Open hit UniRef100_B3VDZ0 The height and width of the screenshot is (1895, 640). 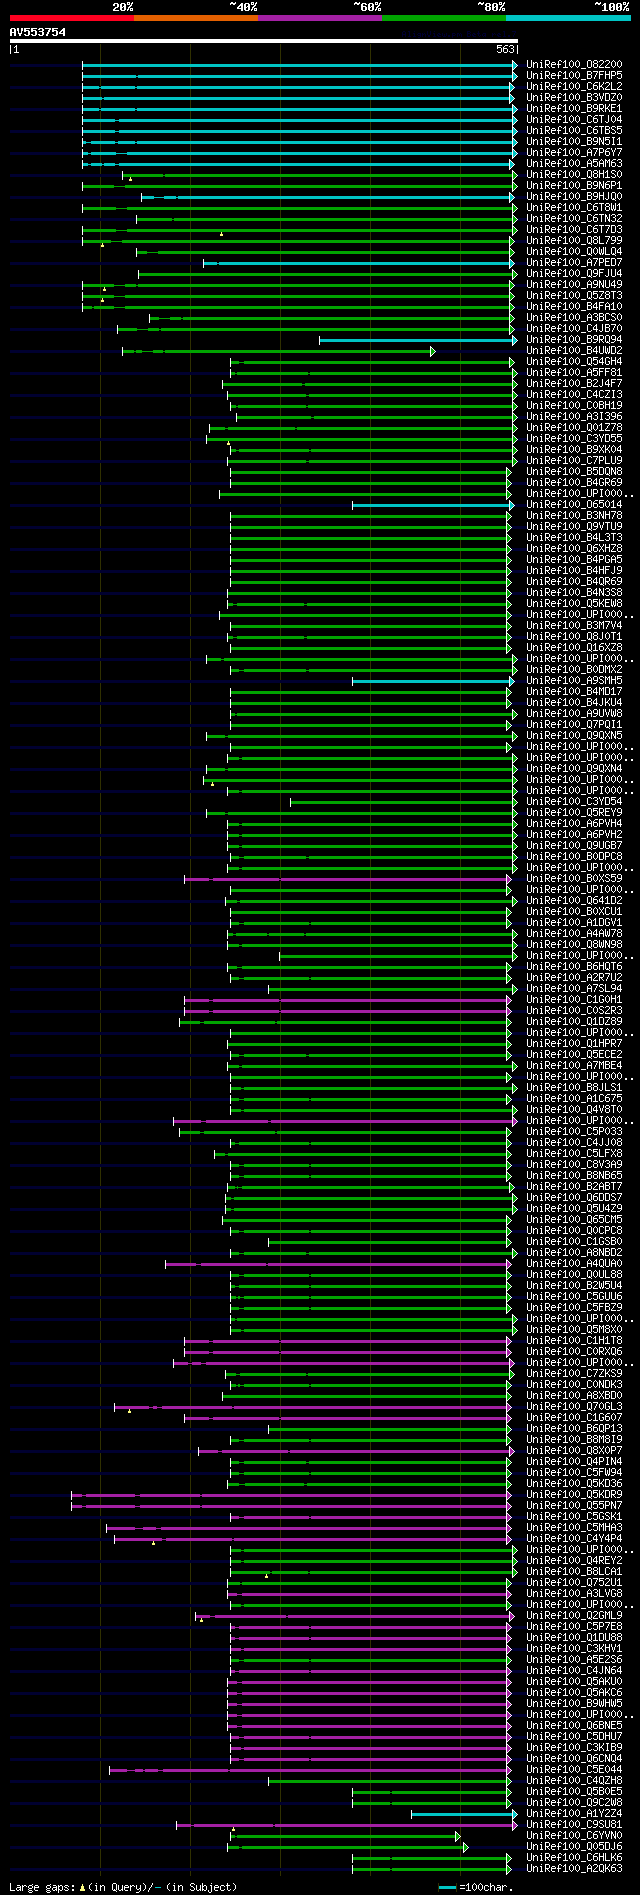[575, 98]
